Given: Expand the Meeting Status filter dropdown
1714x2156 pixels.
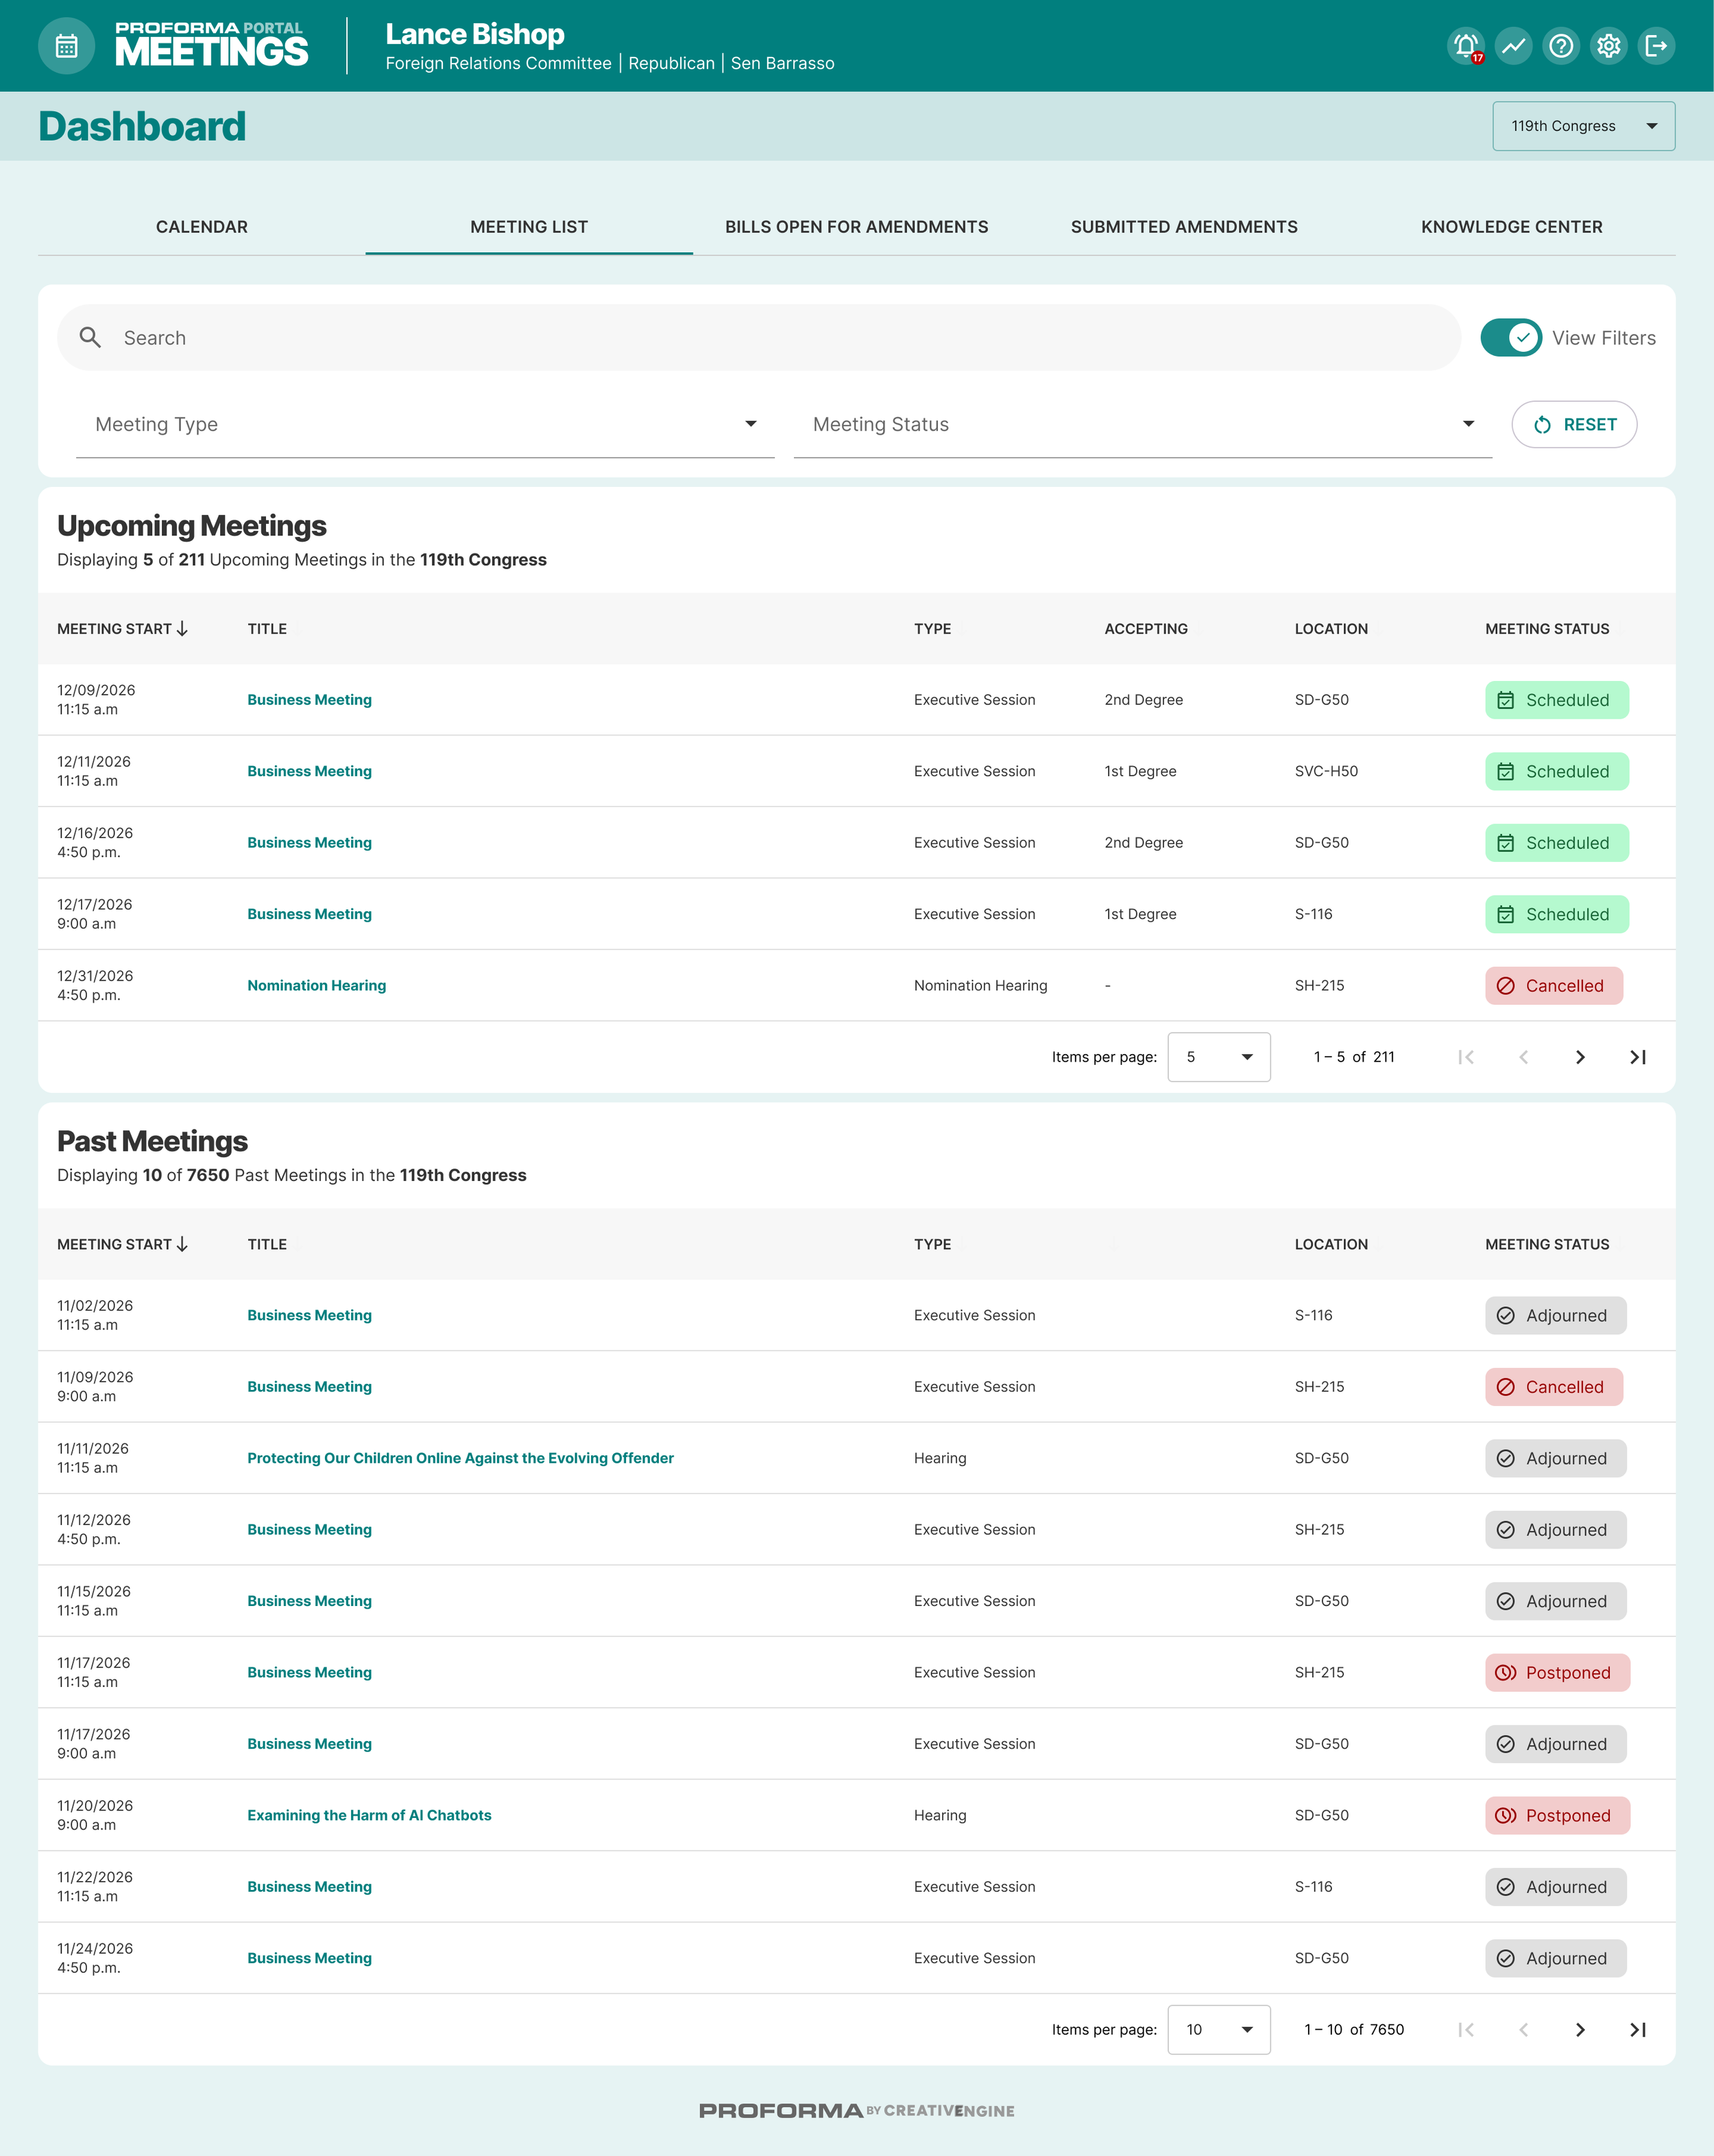Looking at the screenshot, I should [x=1142, y=425].
